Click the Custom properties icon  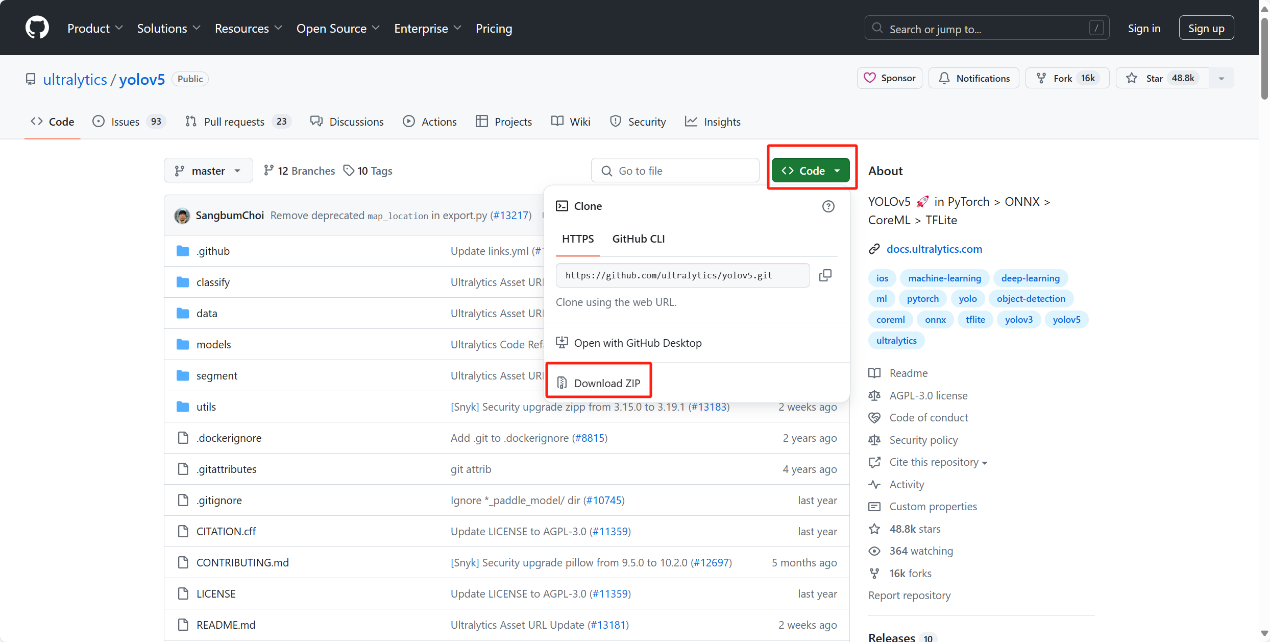tap(875, 507)
